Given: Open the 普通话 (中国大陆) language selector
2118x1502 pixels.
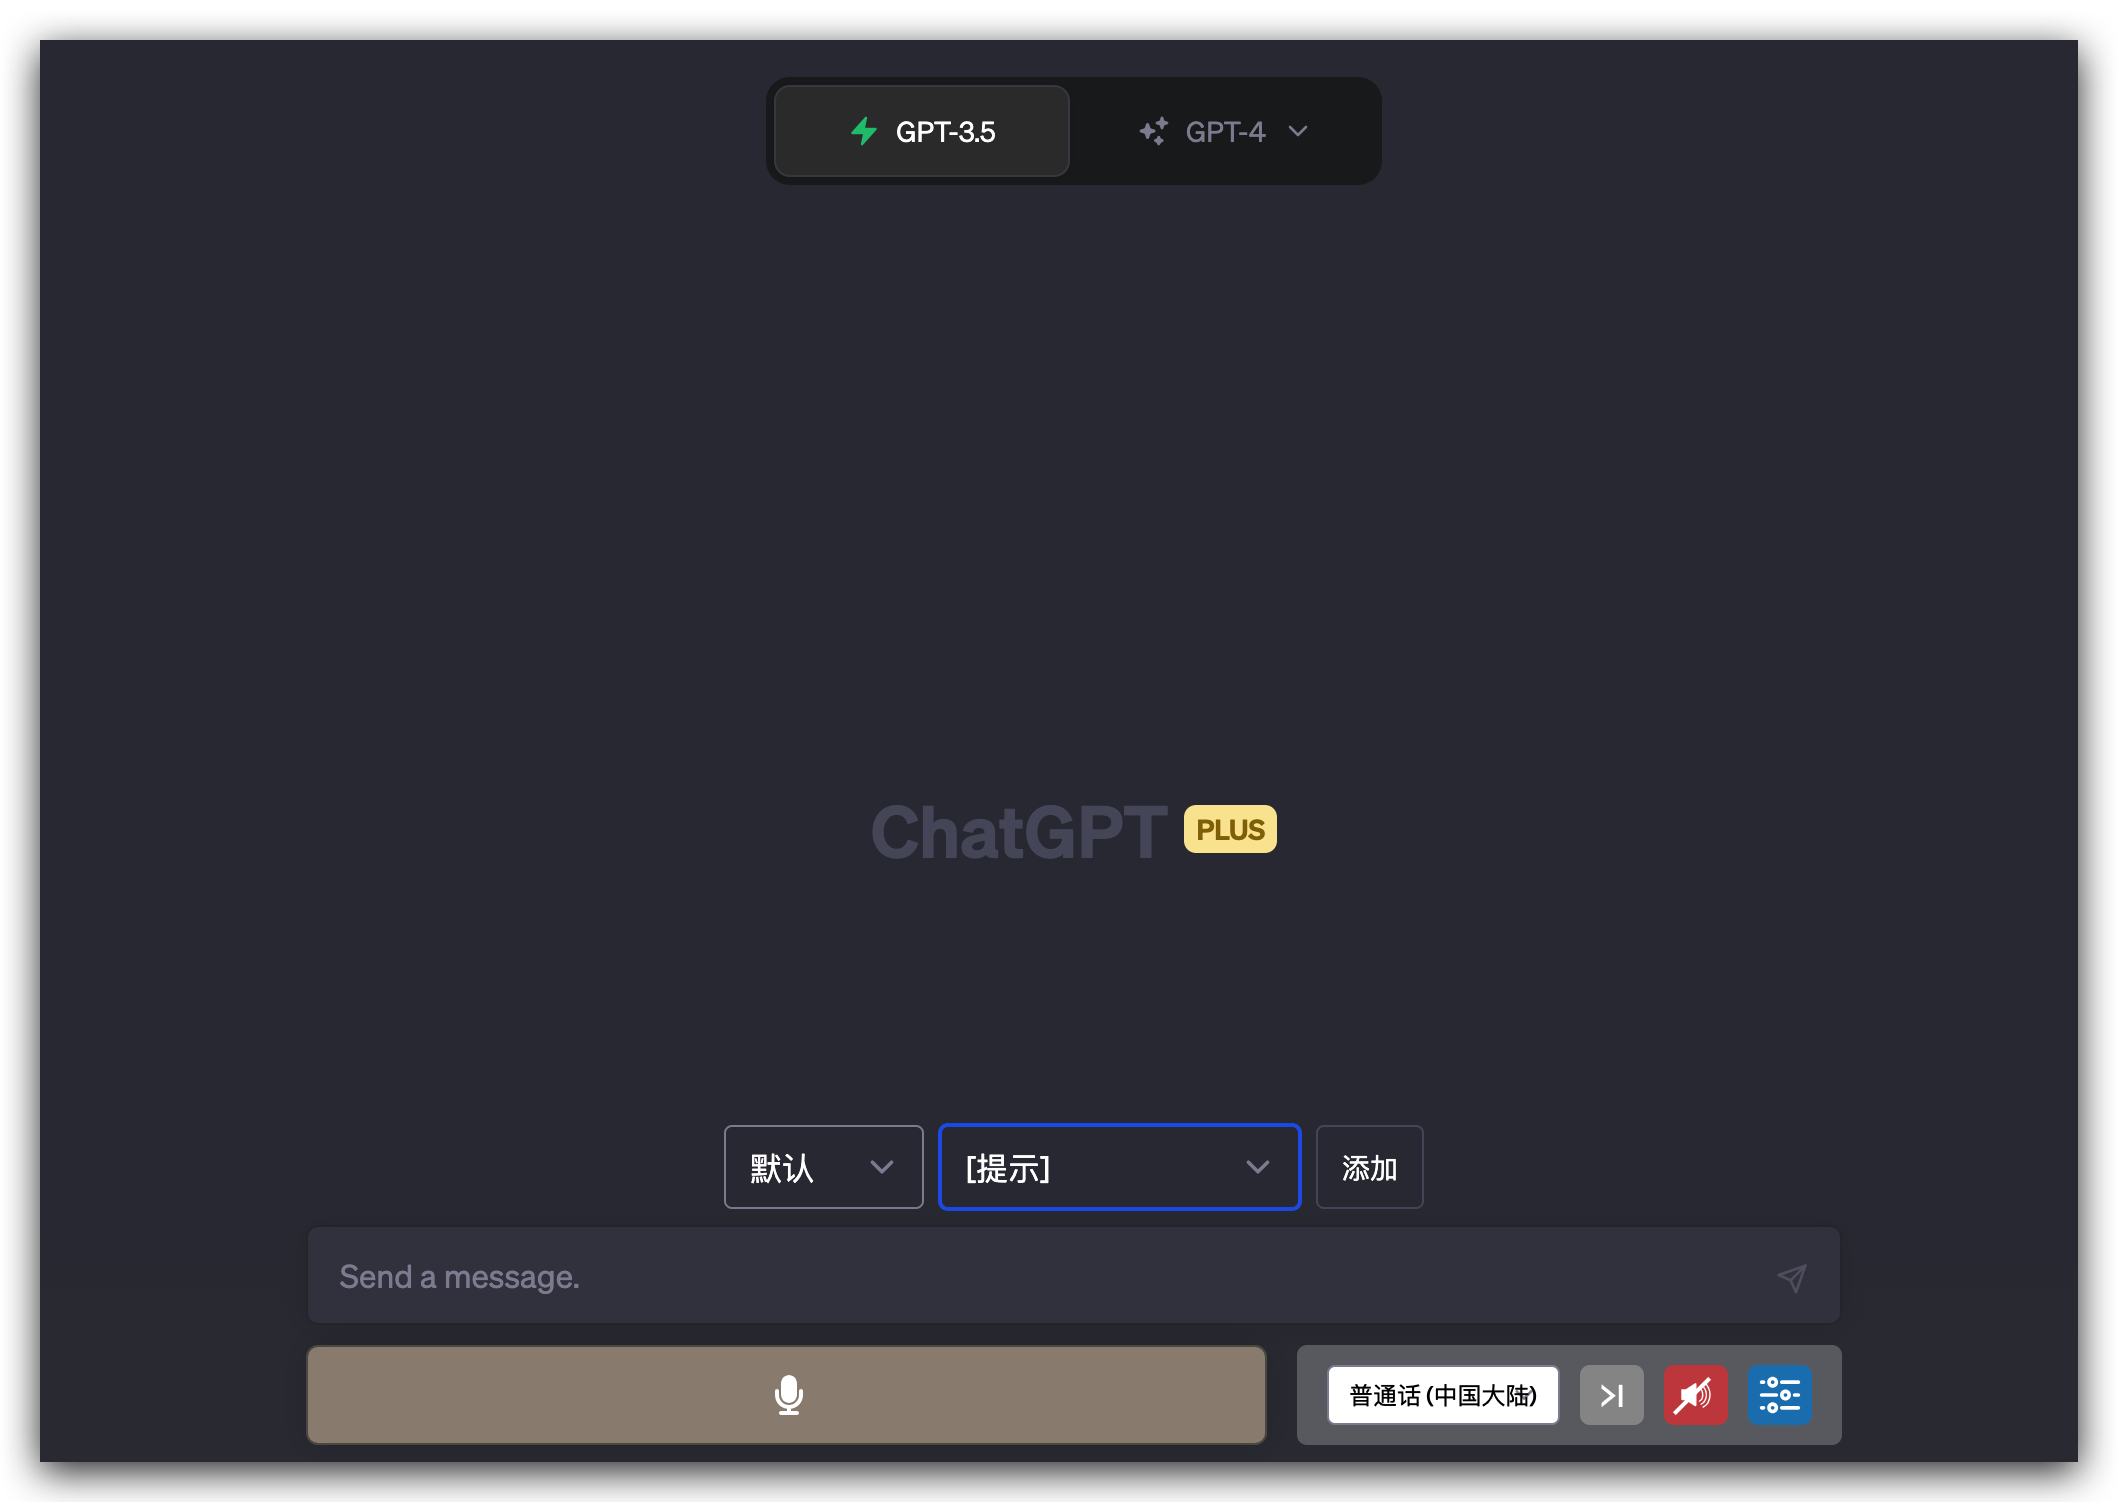Looking at the screenshot, I should [x=1442, y=1395].
